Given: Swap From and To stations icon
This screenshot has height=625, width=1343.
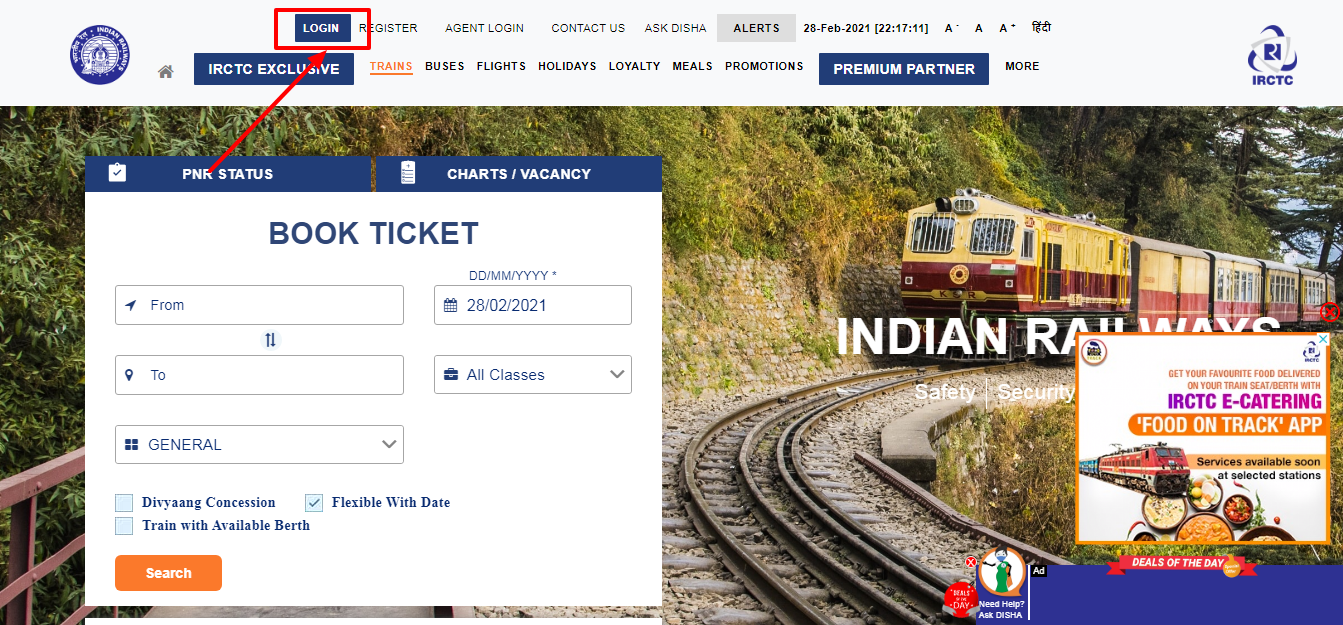Looking at the screenshot, I should coord(270,340).
